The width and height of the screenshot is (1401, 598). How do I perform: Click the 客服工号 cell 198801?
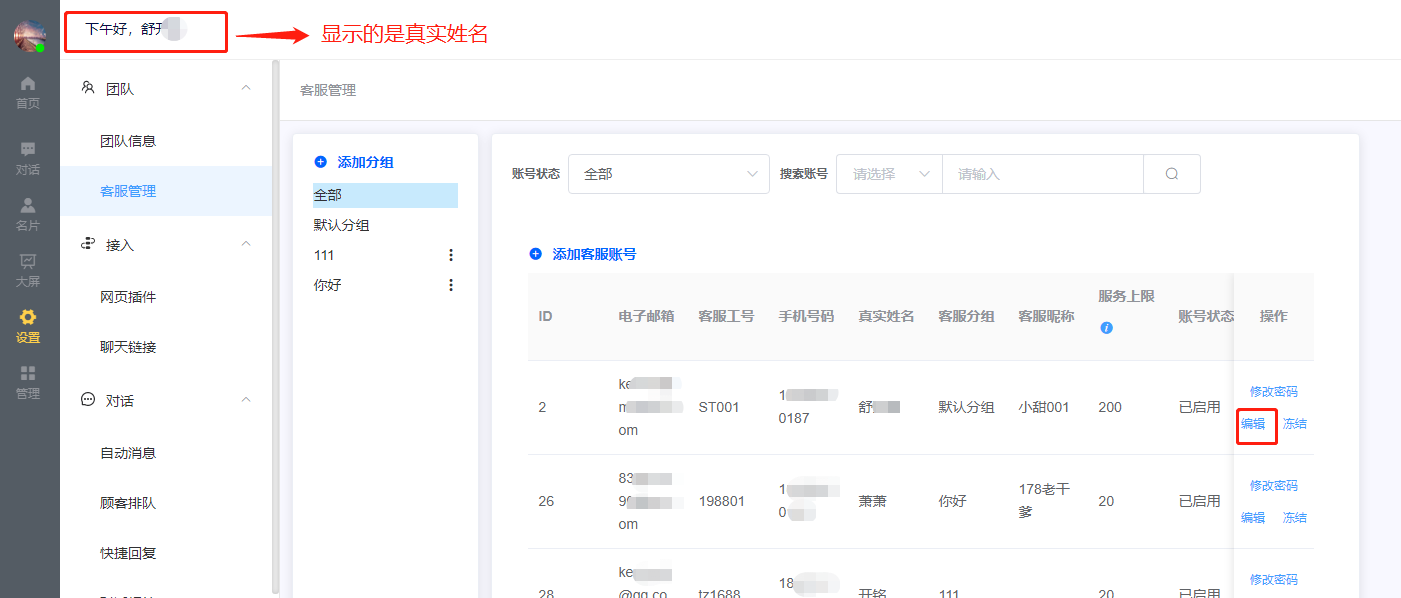coord(722,501)
